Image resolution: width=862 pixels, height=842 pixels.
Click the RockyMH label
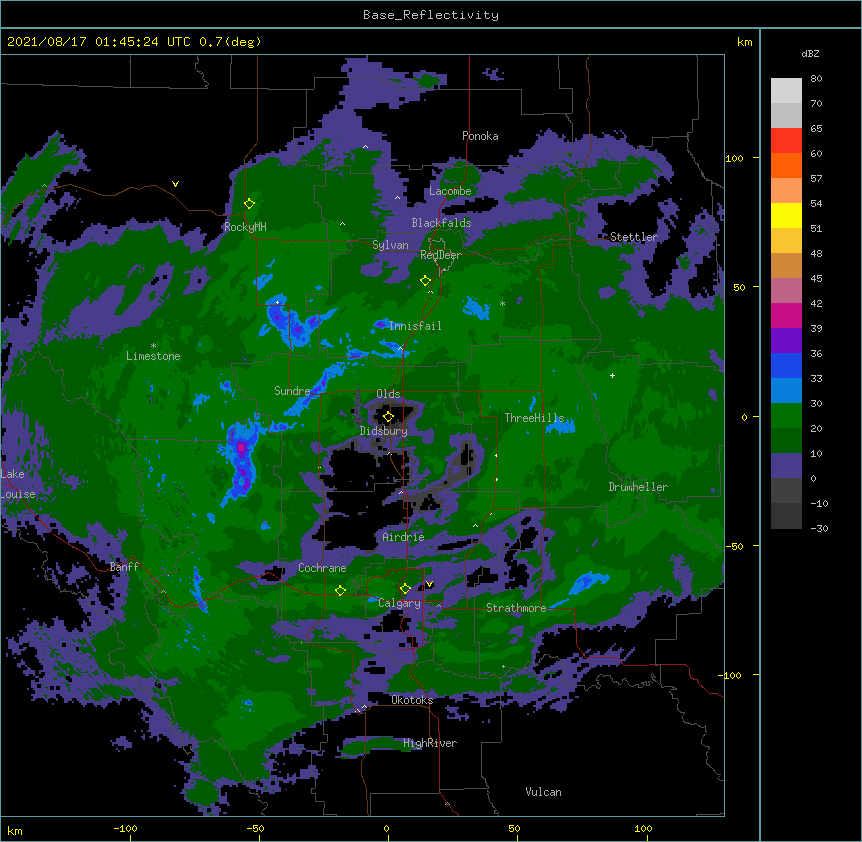pos(245,227)
